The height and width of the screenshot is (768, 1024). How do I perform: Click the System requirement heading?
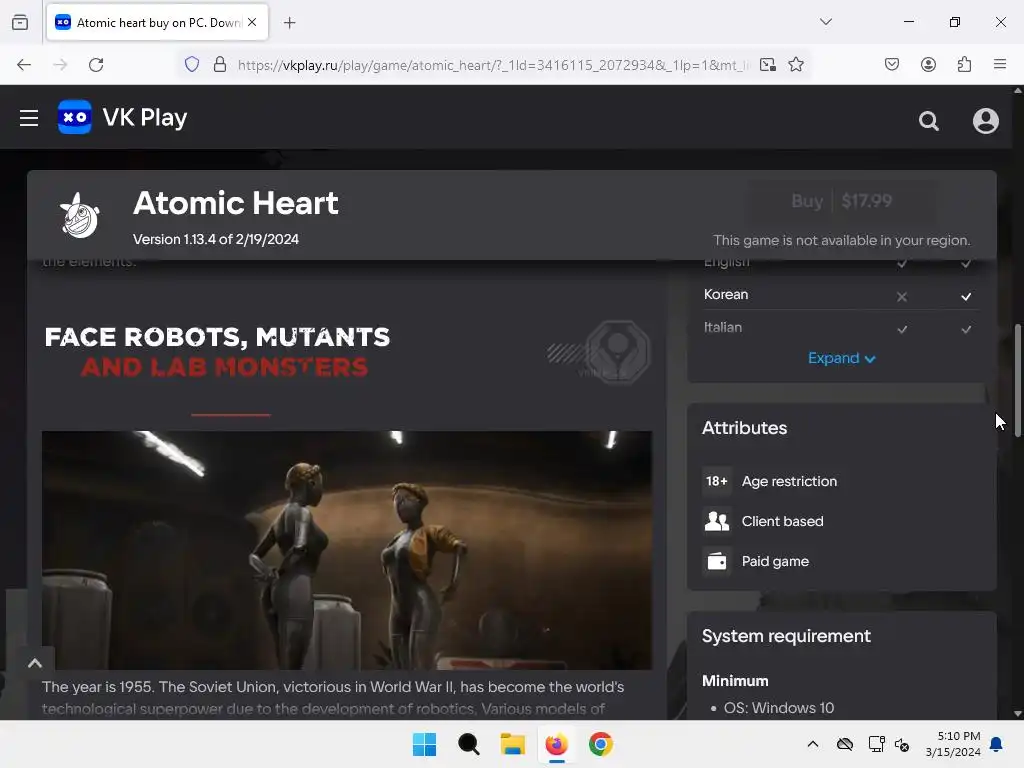click(x=786, y=636)
